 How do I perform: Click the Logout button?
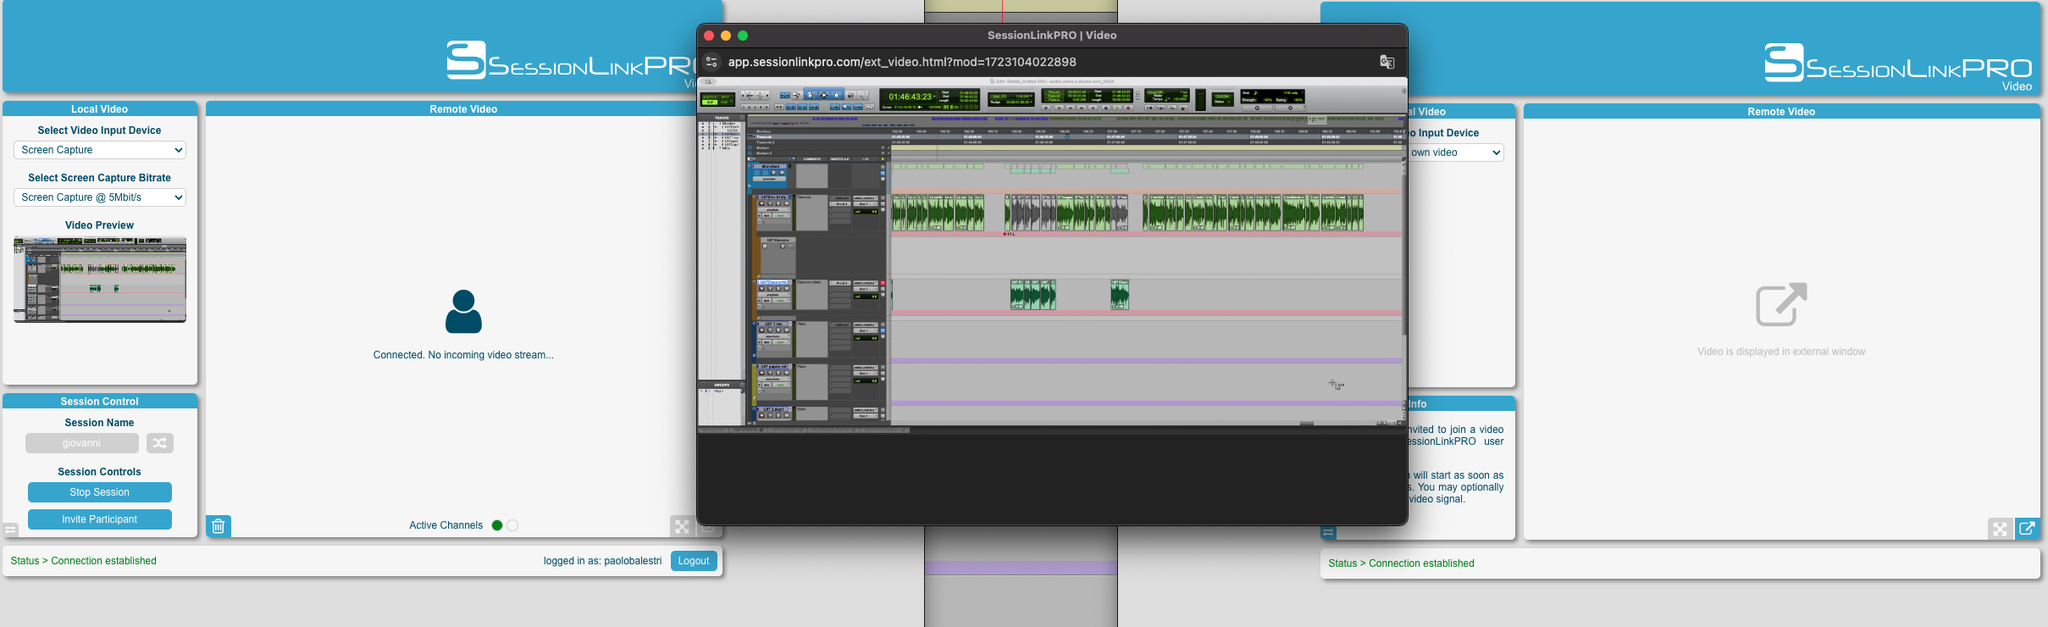(x=694, y=561)
